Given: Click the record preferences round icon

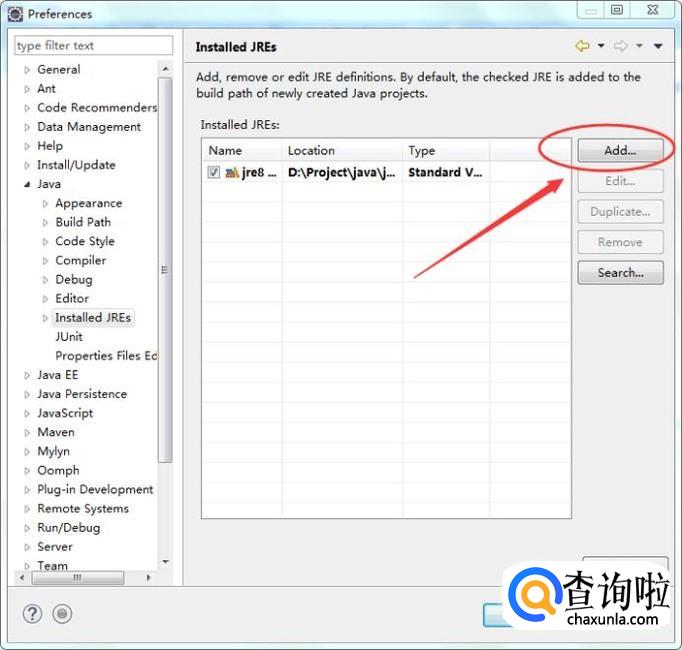Looking at the screenshot, I should [x=62, y=614].
